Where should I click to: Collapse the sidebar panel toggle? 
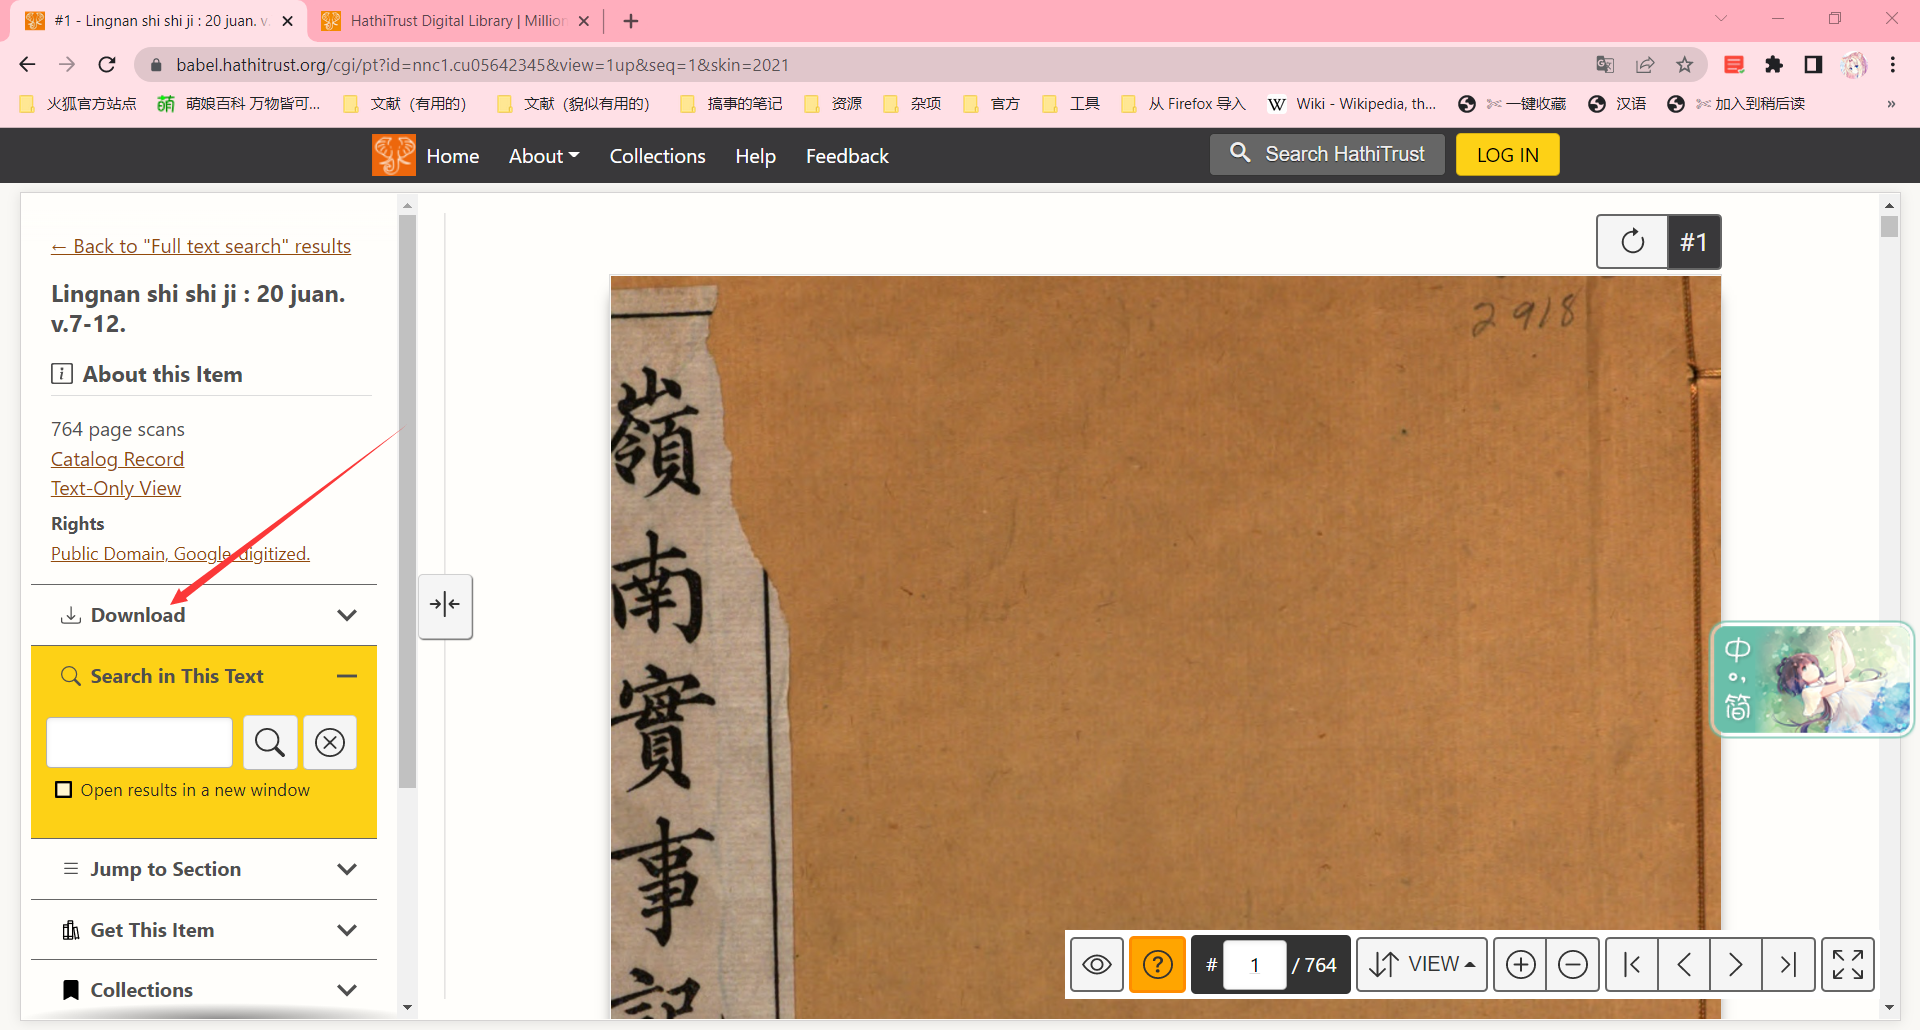point(445,605)
